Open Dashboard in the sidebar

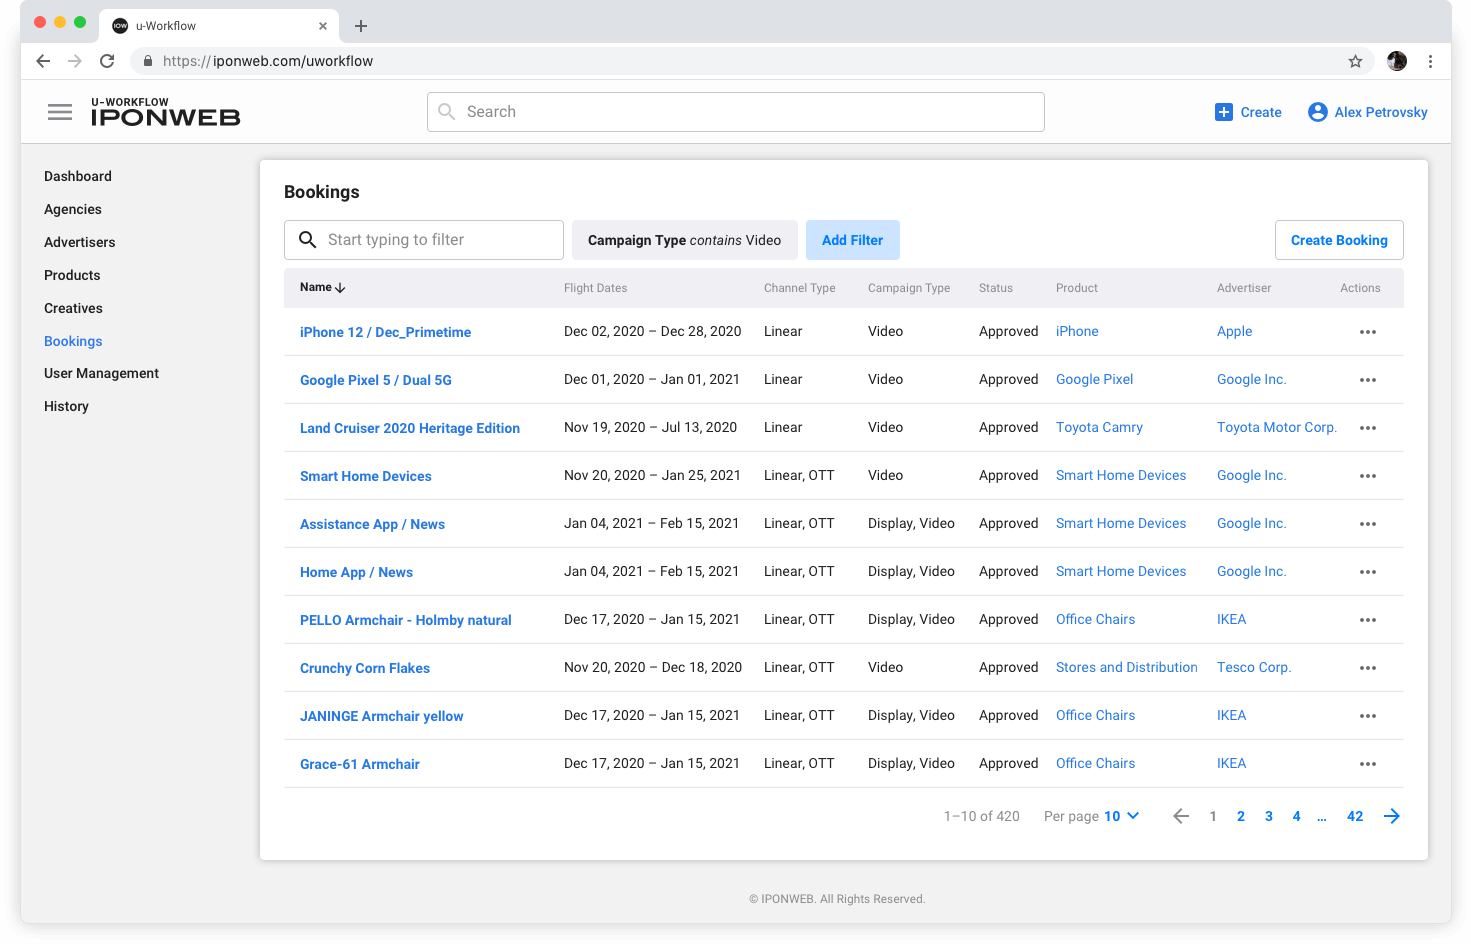click(78, 176)
